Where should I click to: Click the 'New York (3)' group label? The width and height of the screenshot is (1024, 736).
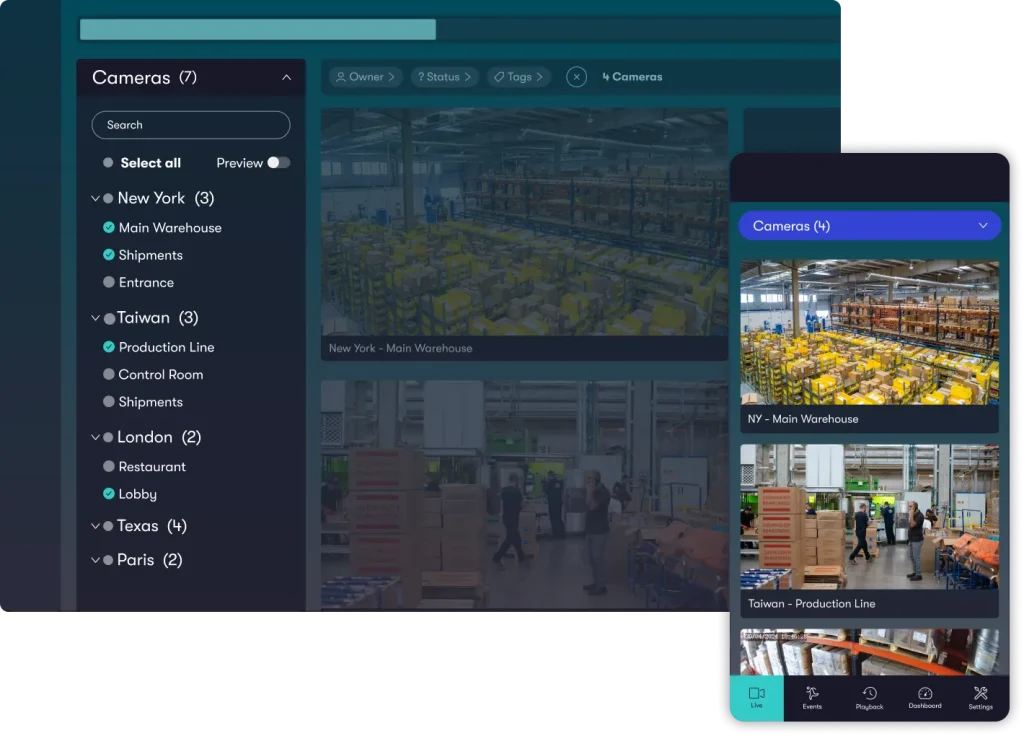click(x=166, y=198)
